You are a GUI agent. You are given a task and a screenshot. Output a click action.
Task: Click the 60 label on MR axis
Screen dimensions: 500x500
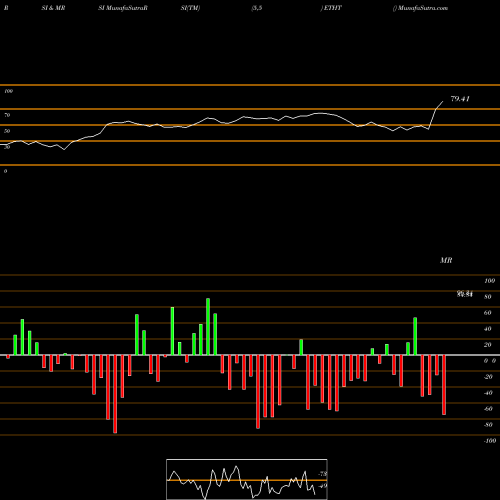488,313
